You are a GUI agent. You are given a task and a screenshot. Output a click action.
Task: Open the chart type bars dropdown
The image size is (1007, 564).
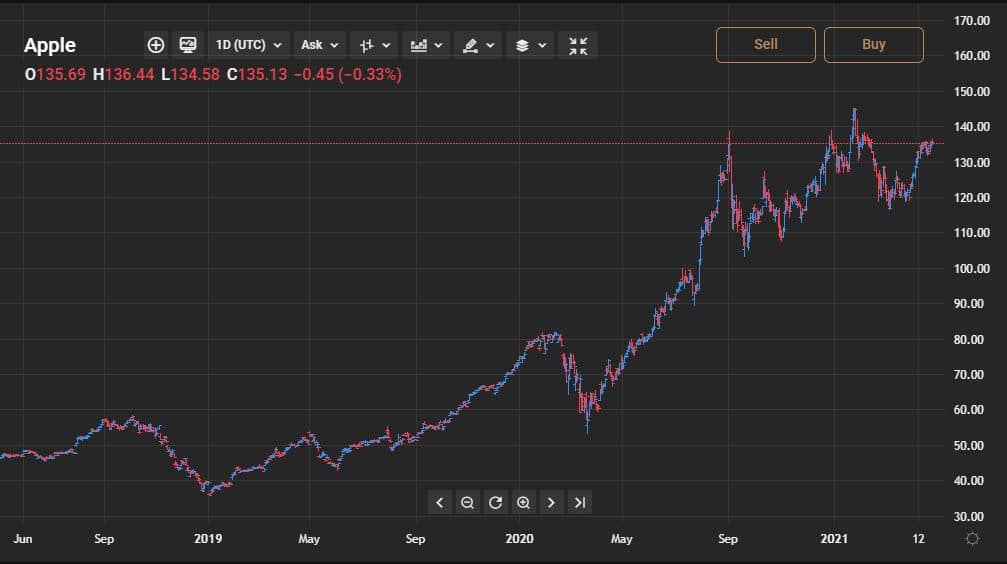tap(374, 45)
